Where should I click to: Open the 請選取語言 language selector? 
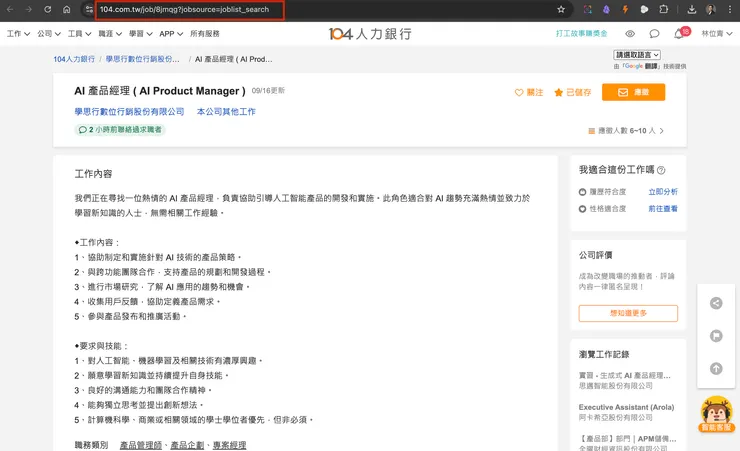637,55
